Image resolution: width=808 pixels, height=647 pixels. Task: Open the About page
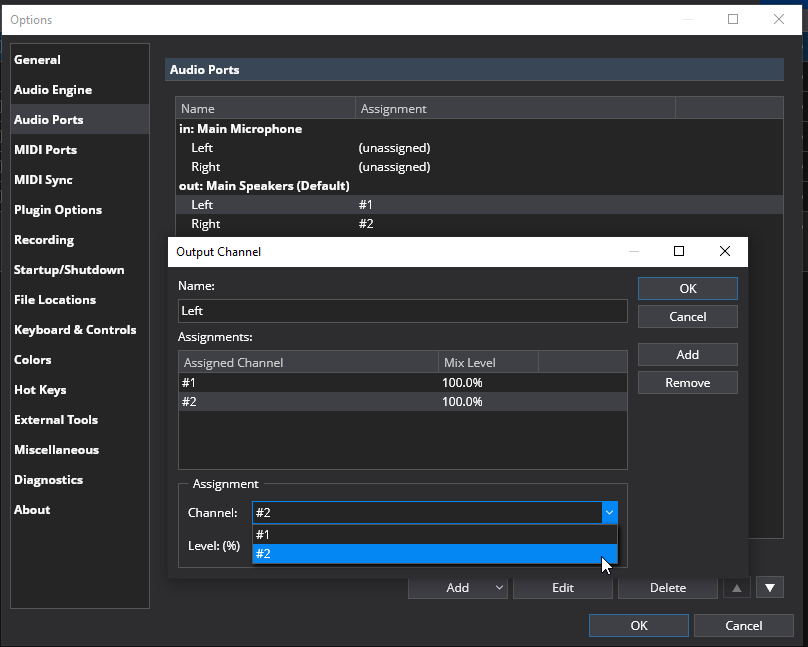click(x=80, y=510)
